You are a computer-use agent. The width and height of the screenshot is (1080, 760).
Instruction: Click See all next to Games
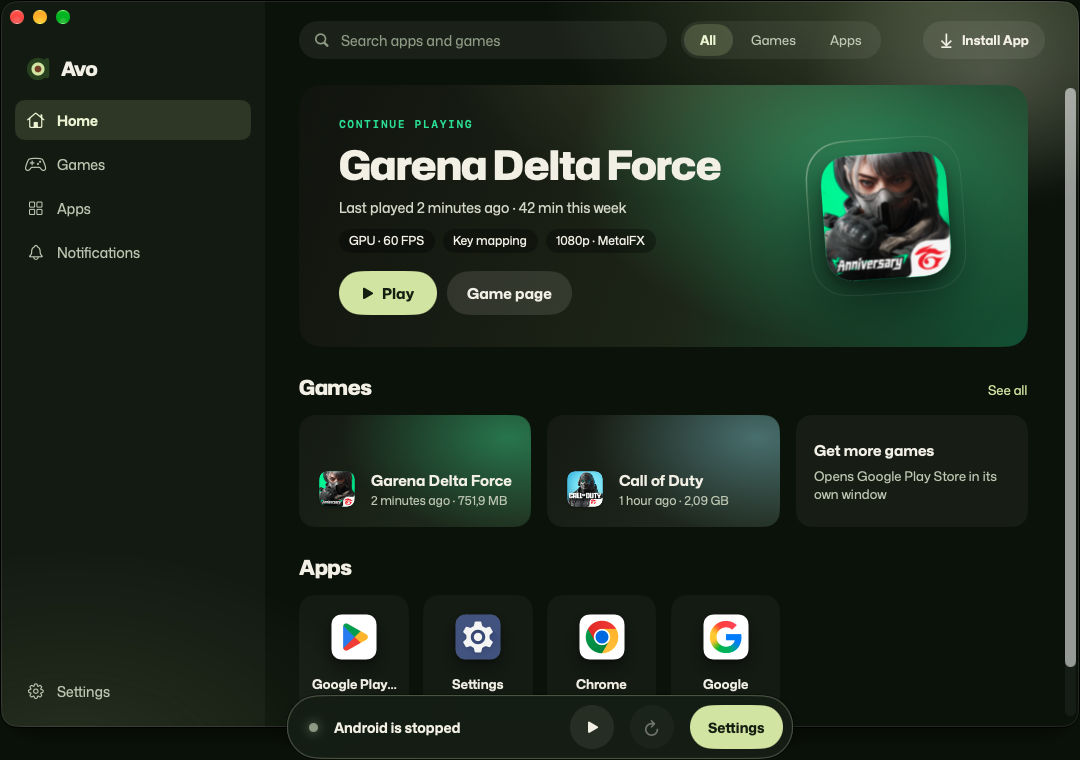point(1007,391)
